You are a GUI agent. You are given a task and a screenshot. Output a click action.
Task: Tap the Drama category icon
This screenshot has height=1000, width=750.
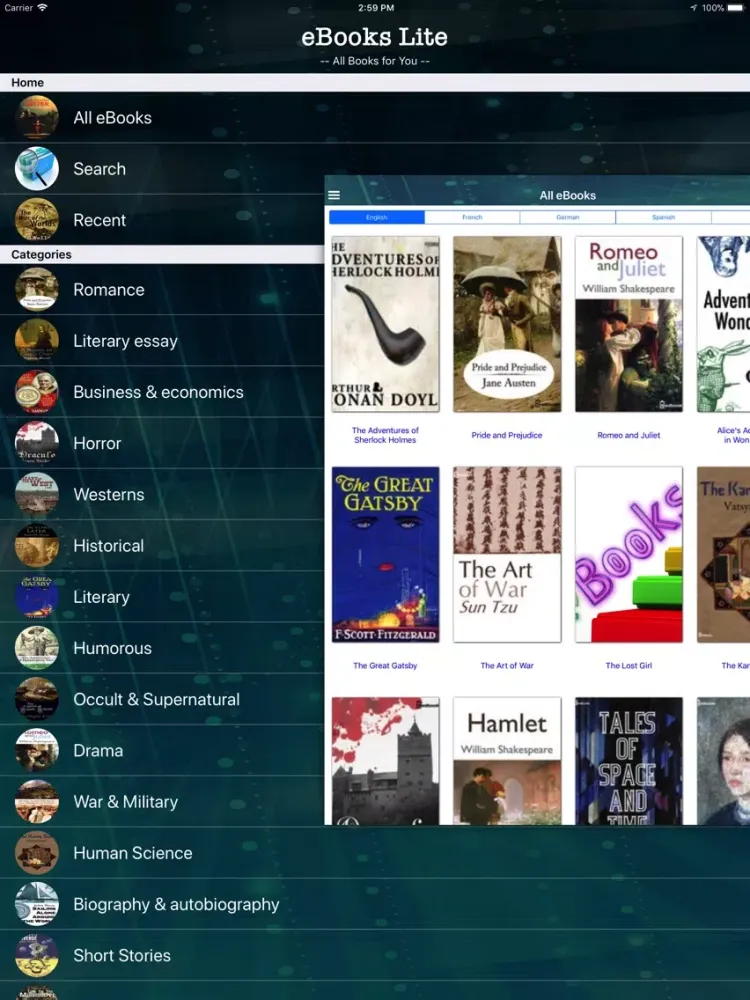[x=37, y=751]
